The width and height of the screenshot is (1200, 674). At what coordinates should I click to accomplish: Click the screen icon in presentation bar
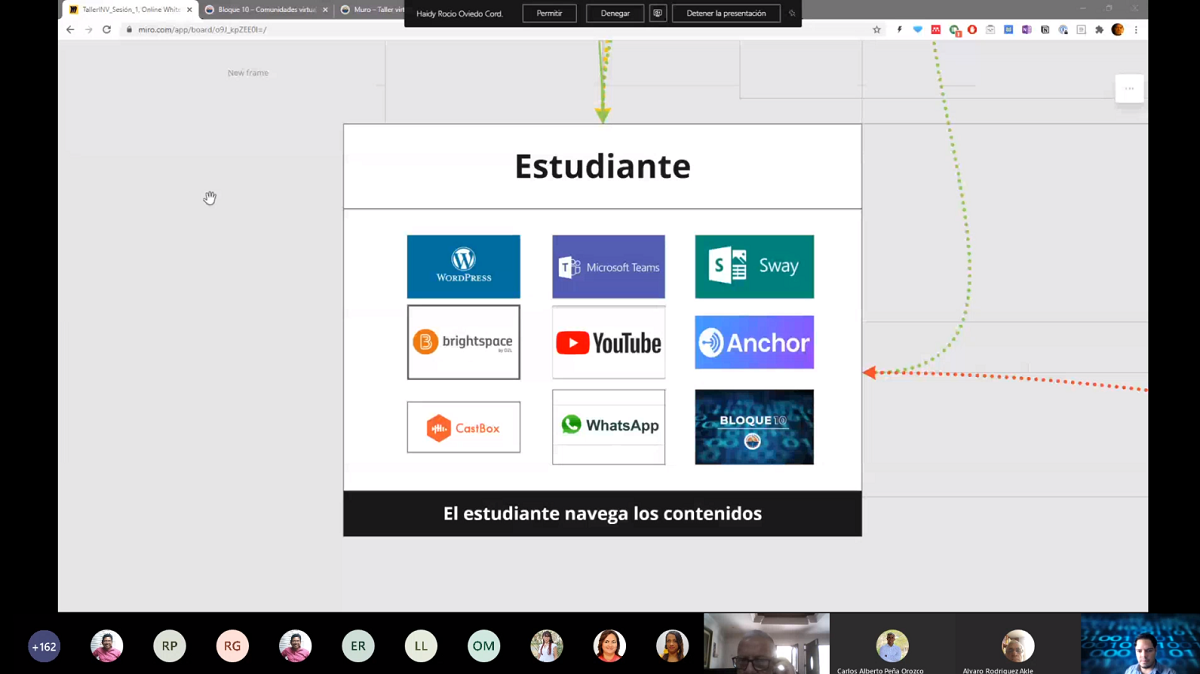tap(657, 14)
